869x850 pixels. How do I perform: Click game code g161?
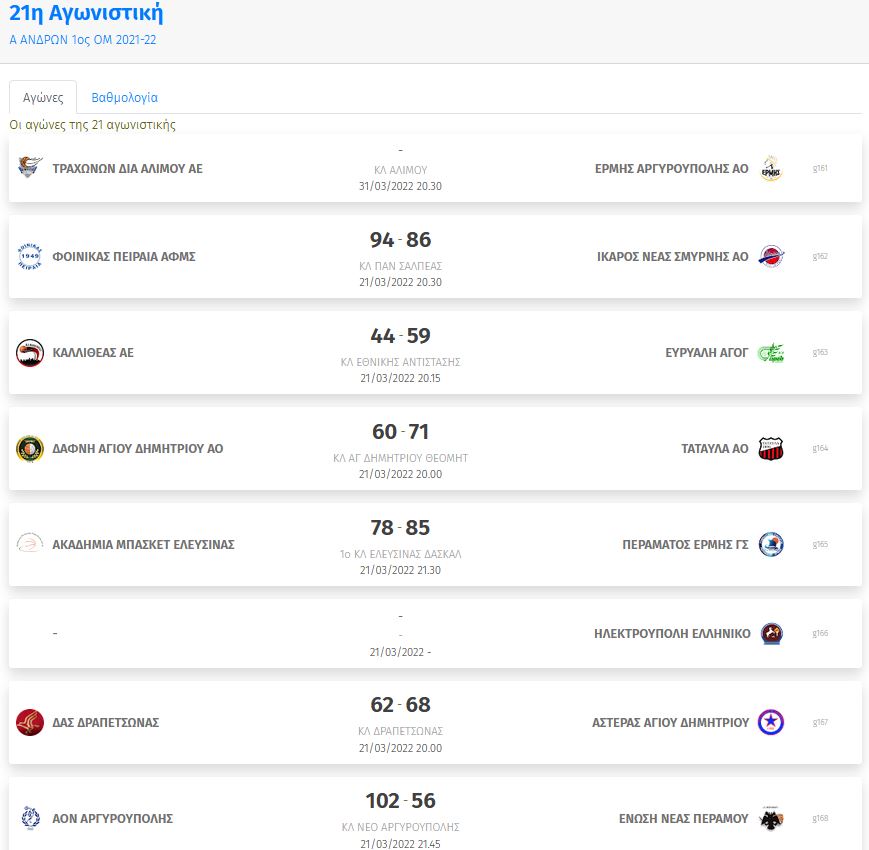(820, 168)
